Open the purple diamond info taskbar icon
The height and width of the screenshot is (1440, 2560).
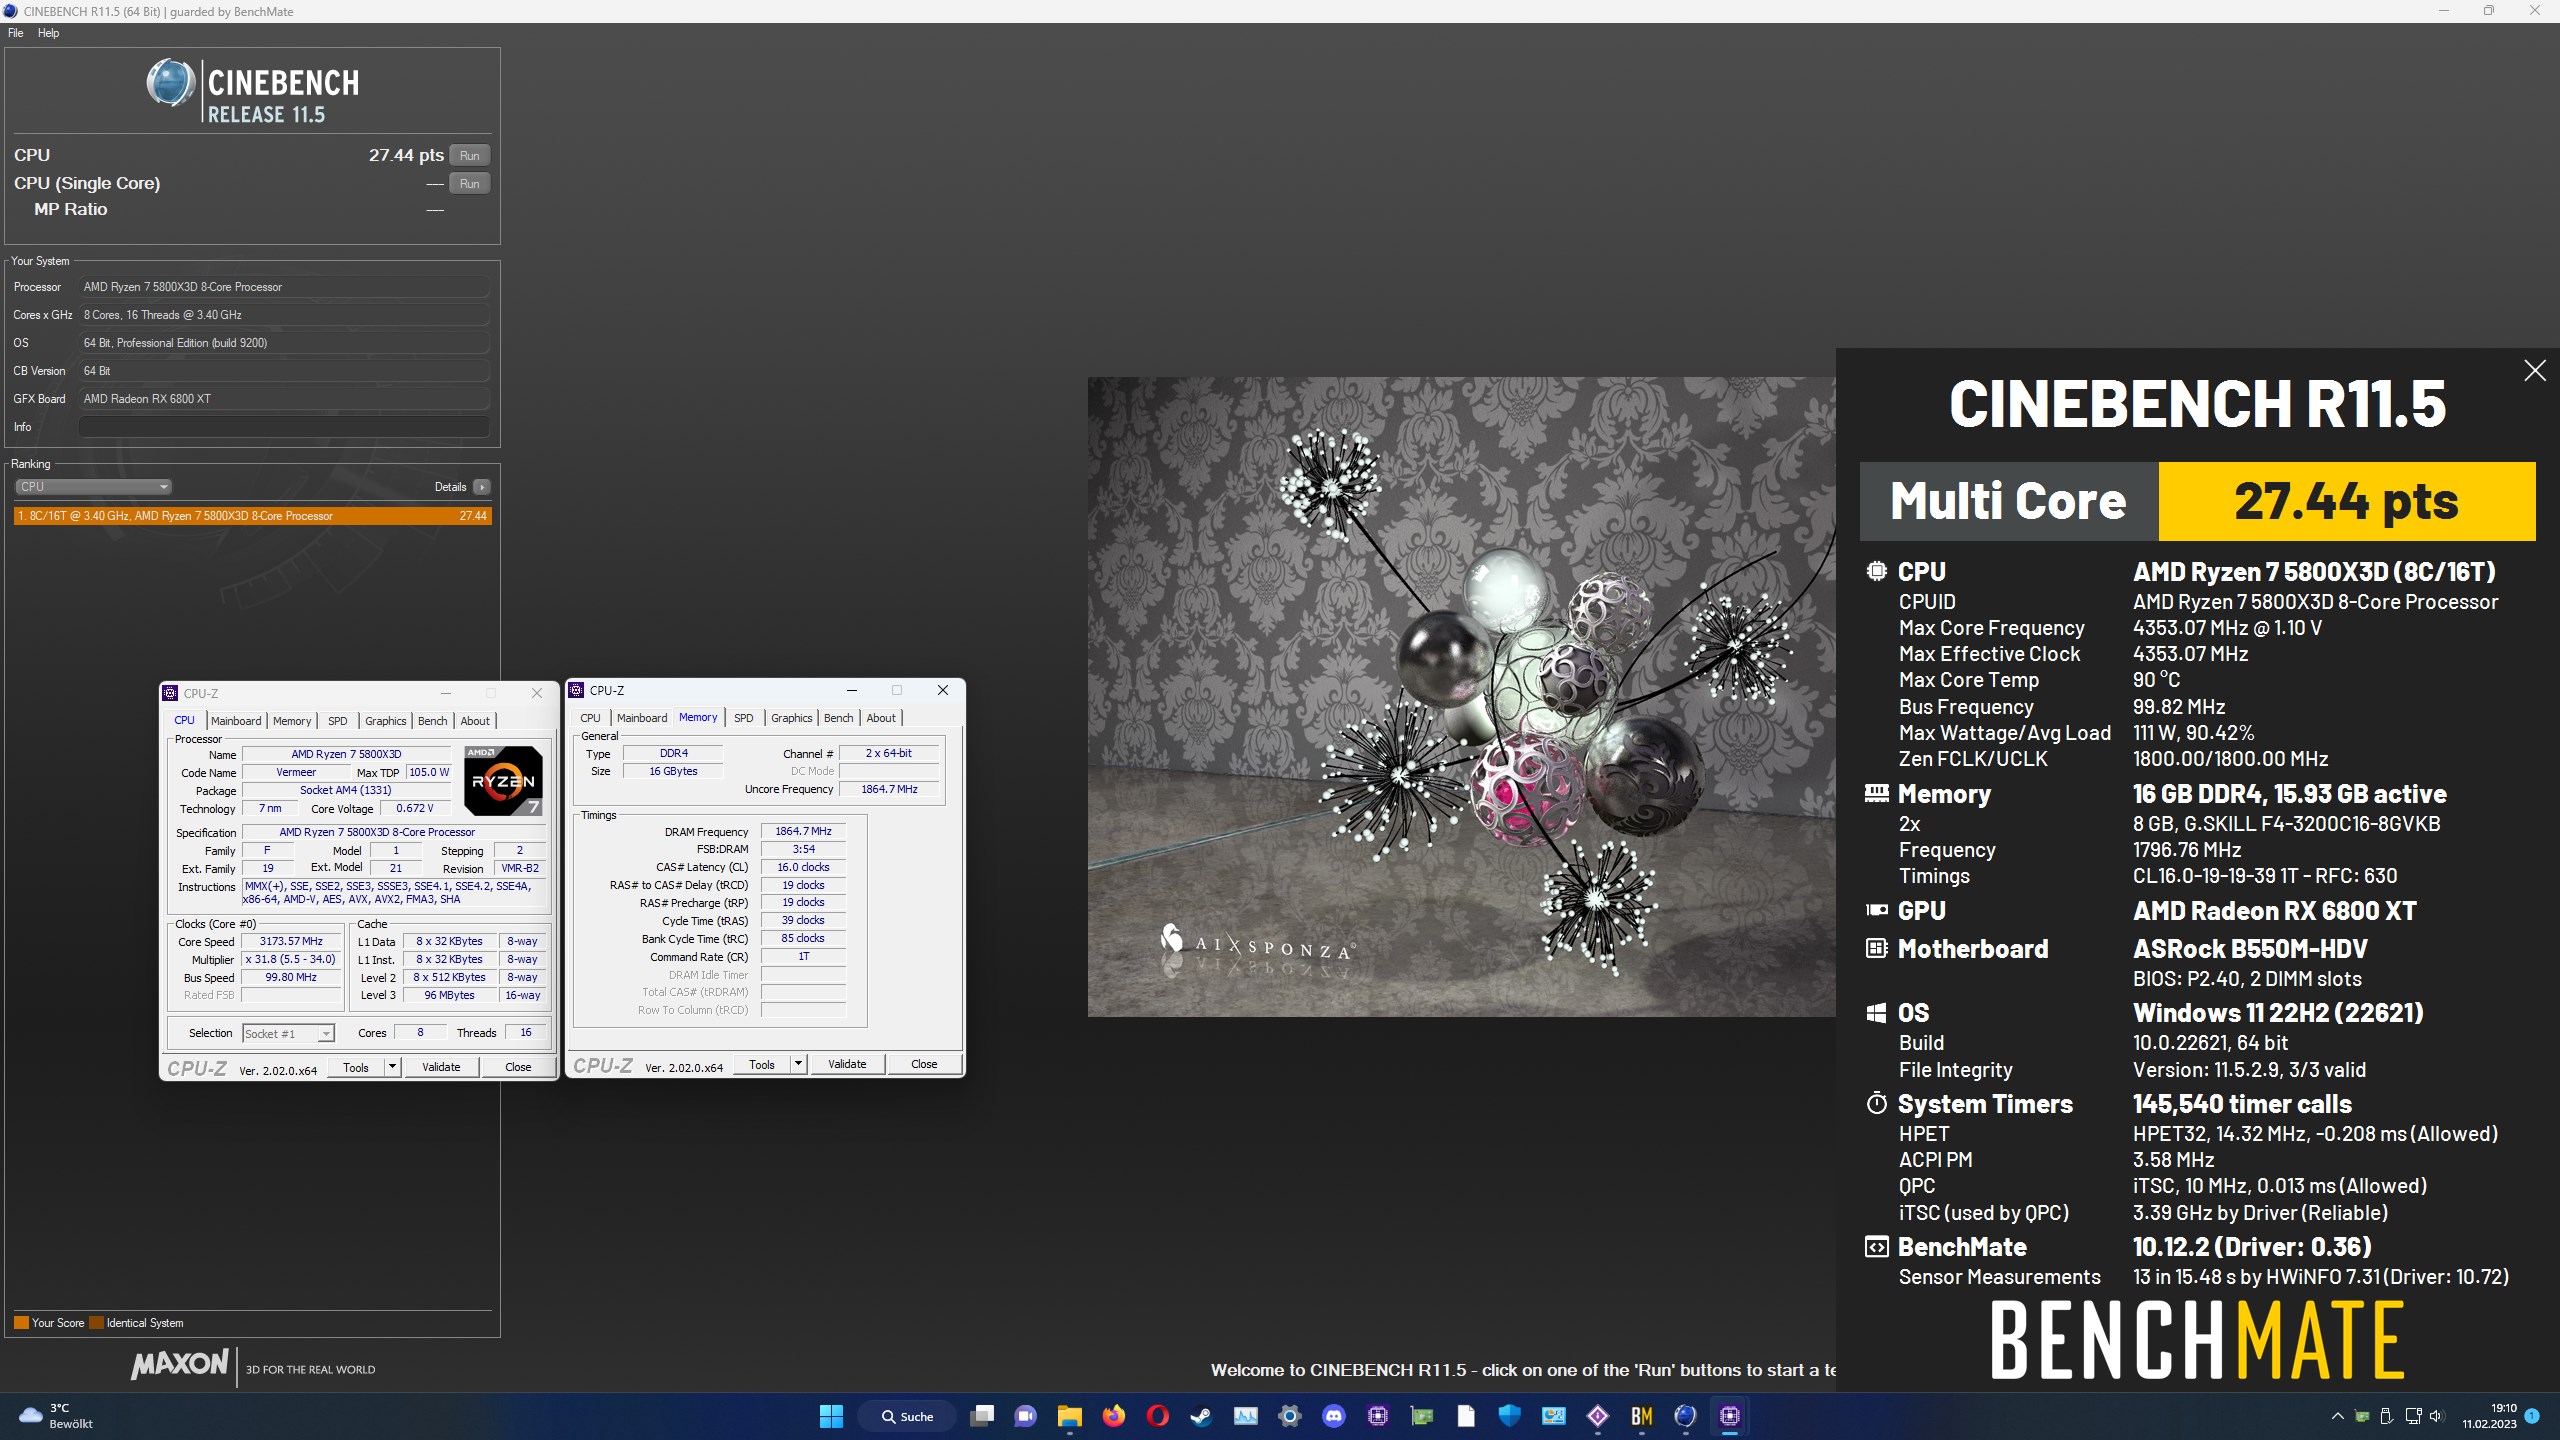coord(1598,1416)
